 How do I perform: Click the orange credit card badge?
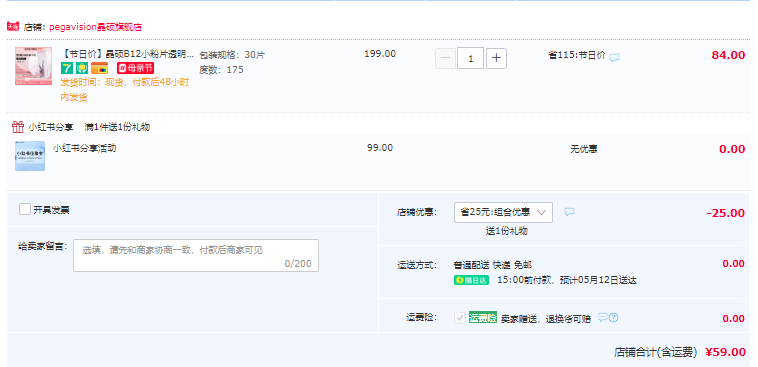(100, 68)
